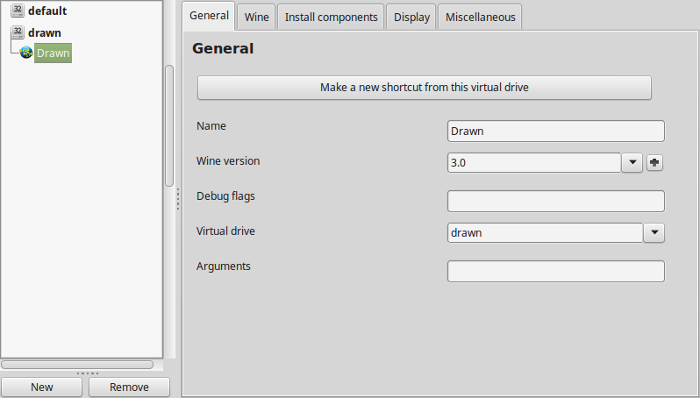Viewport: 700px width, 398px height.
Task: Click the Name label
Action: 211,126
